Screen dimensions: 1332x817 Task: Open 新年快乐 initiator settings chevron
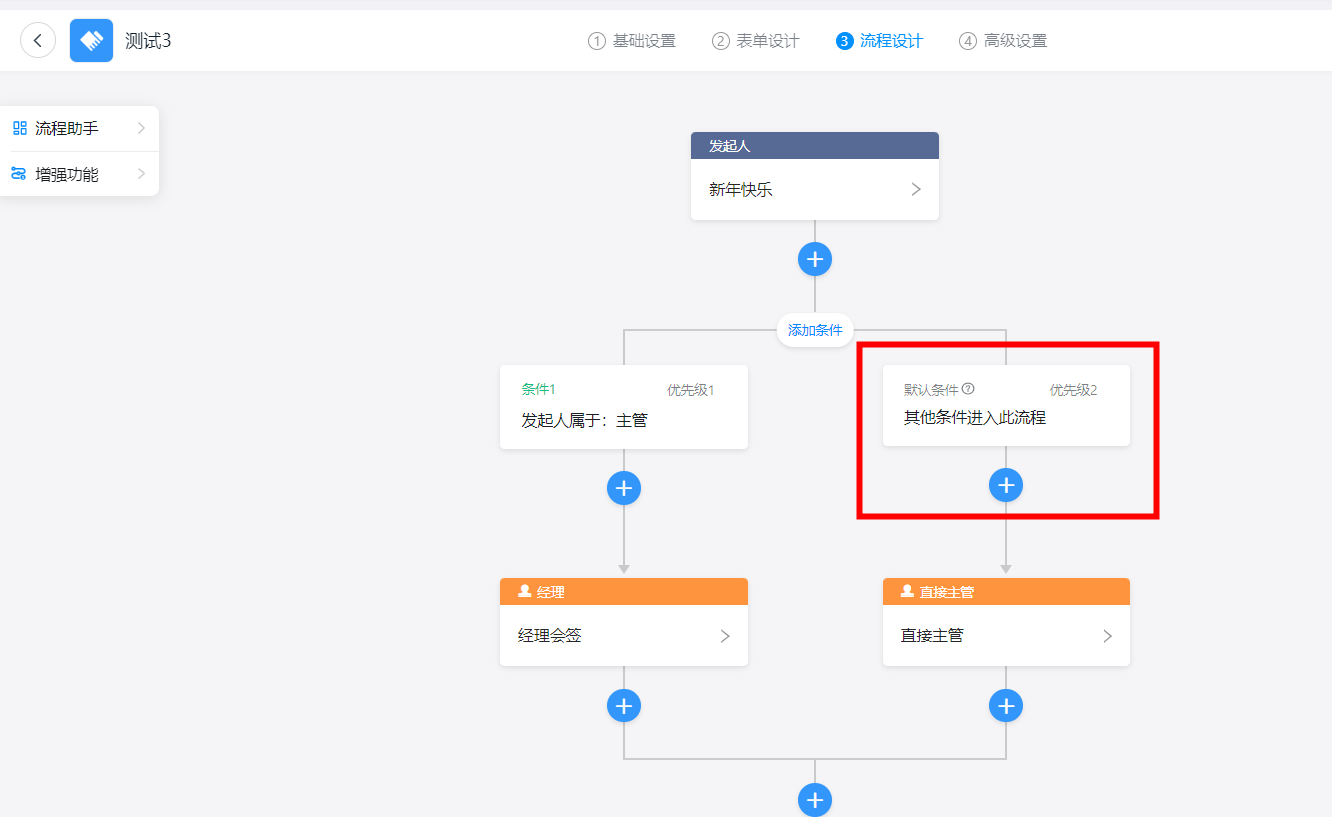(916, 189)
